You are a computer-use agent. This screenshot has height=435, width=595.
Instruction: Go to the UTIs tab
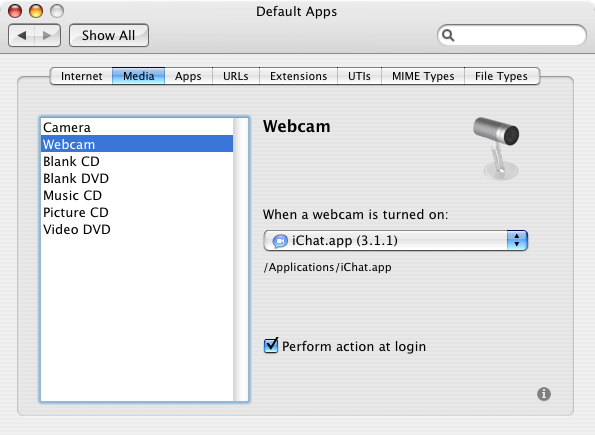tap(359, 76)
